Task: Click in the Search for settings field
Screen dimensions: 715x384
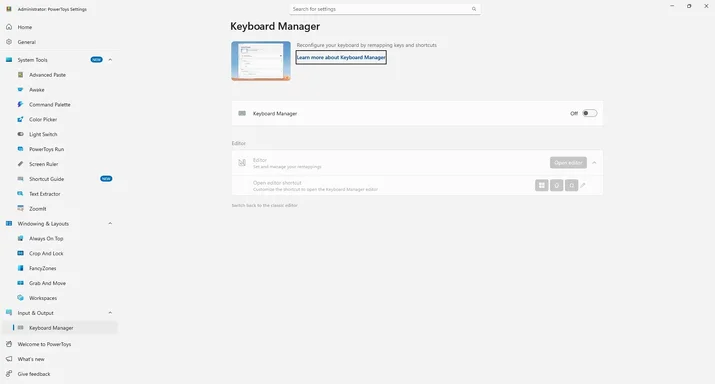Action: [385, 9]
